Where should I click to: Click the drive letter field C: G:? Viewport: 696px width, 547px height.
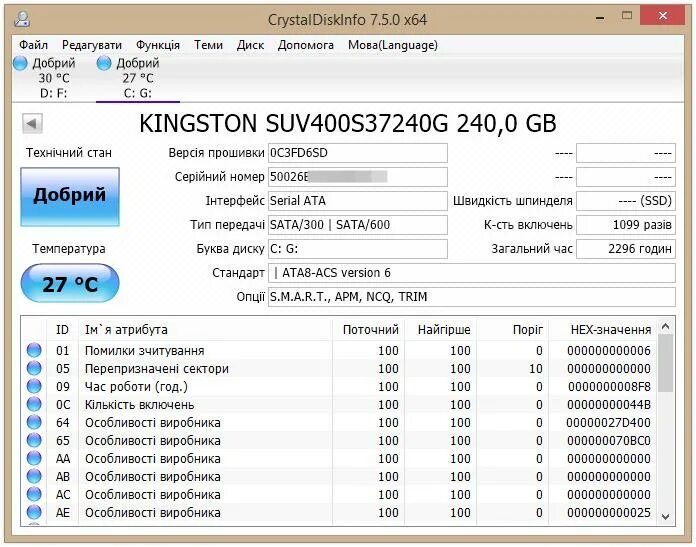(x=358, y=249)
